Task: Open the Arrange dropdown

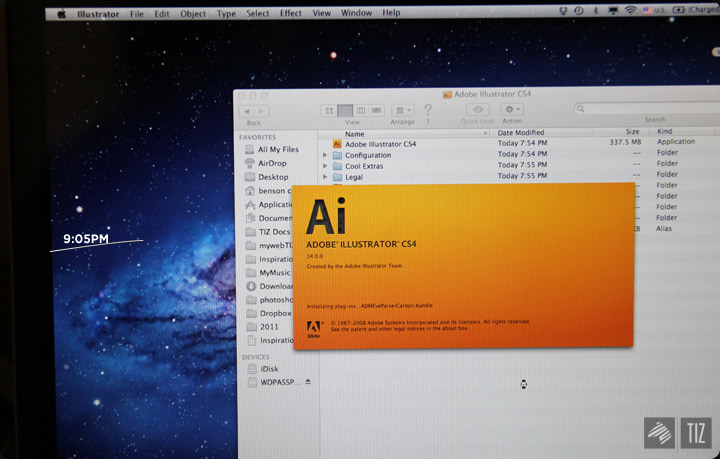Action: (402, 109)
